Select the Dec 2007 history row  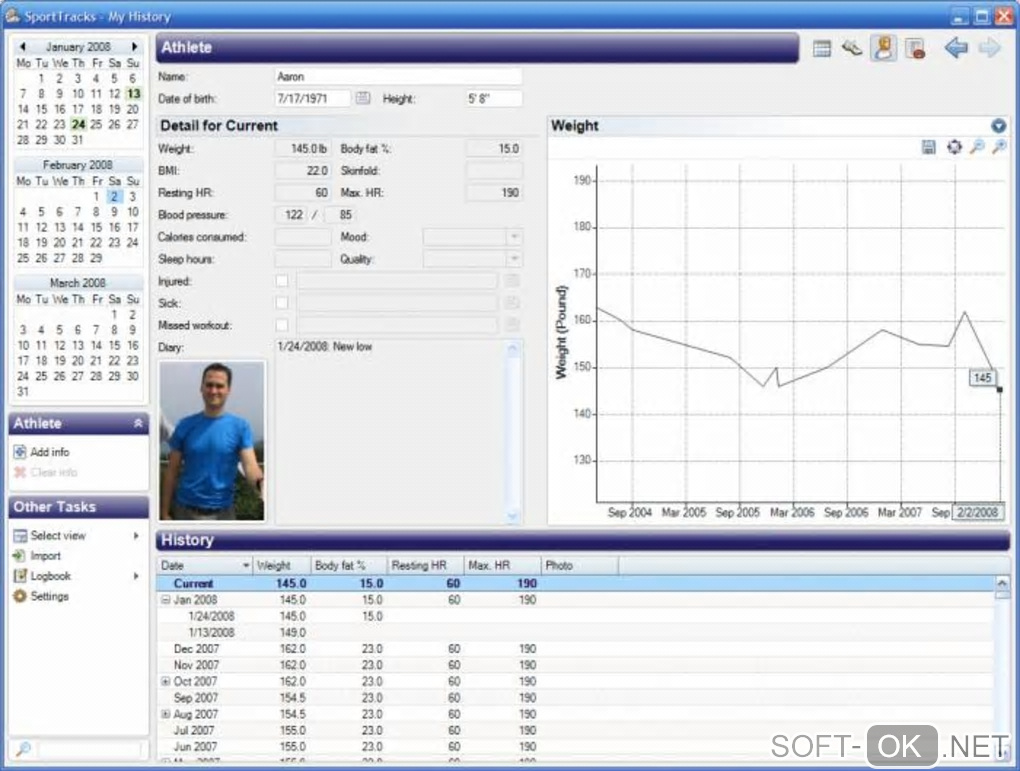pyautogui.click(x=575, y=649)
